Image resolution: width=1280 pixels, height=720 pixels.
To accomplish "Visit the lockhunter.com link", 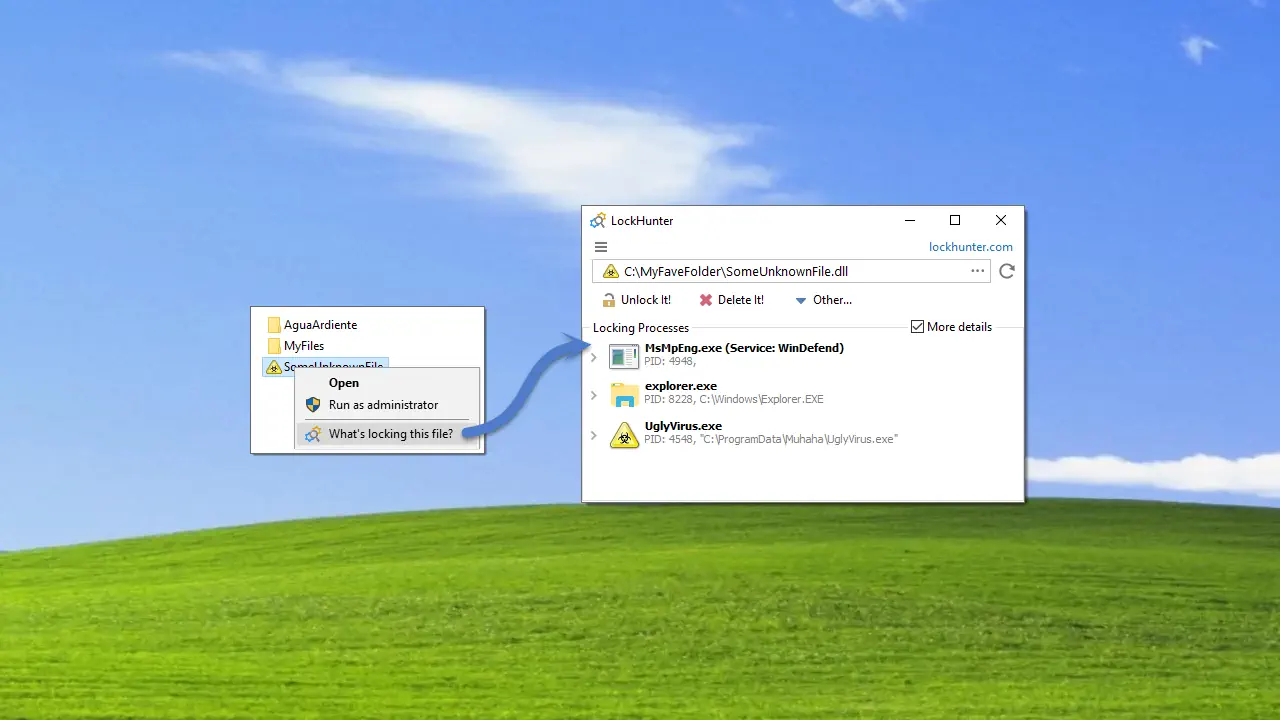I will 971,247.
